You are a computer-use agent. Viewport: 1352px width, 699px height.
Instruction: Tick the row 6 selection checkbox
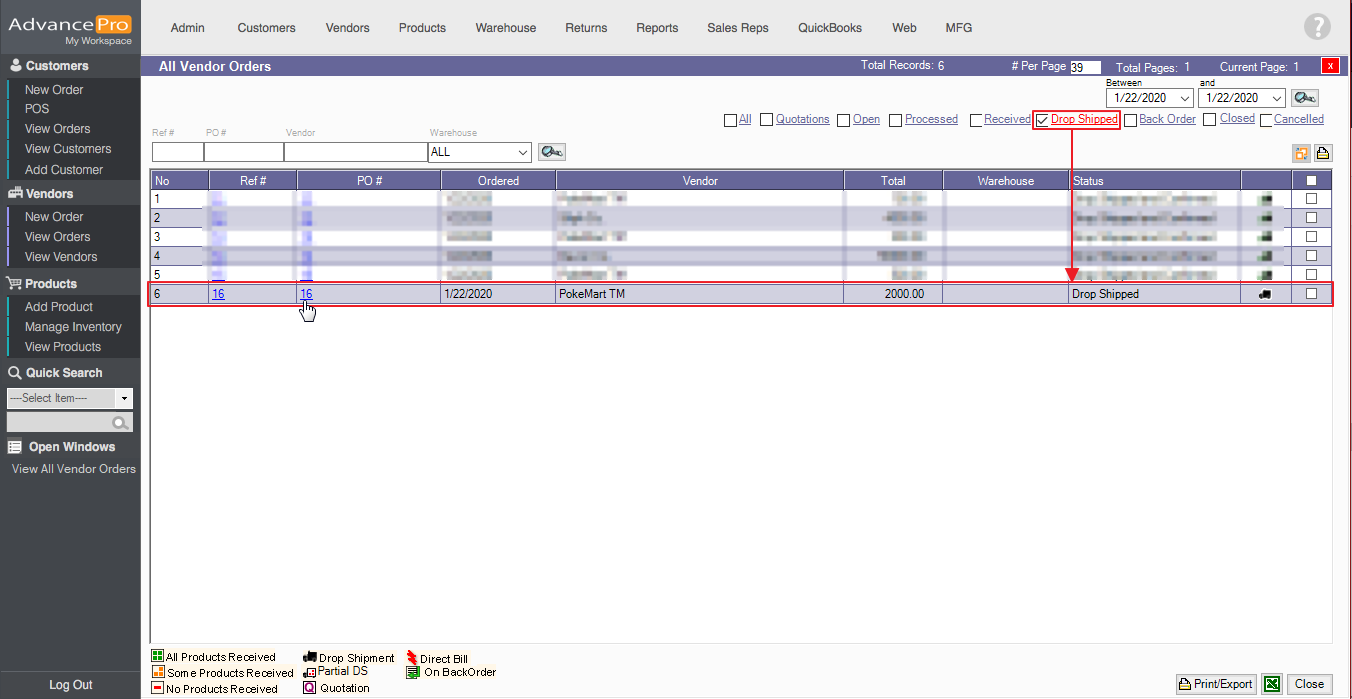tap(1311, 294)
